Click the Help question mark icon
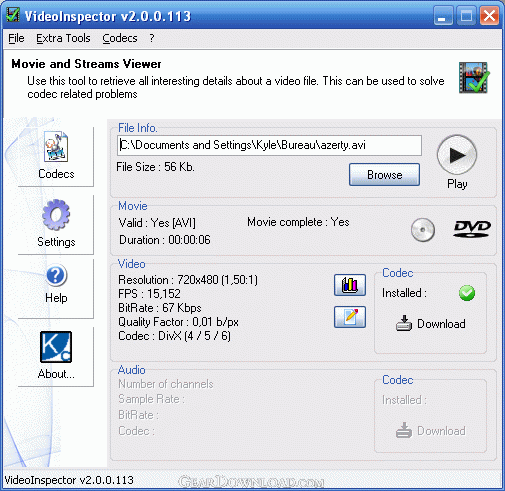The image size is (505, 491). tap(56, 275)
